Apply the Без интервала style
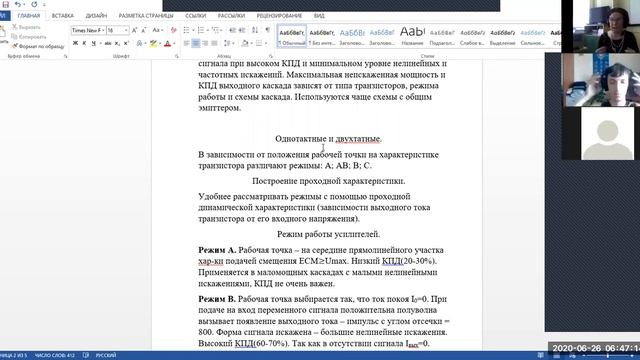 click(x=322, y=36)
